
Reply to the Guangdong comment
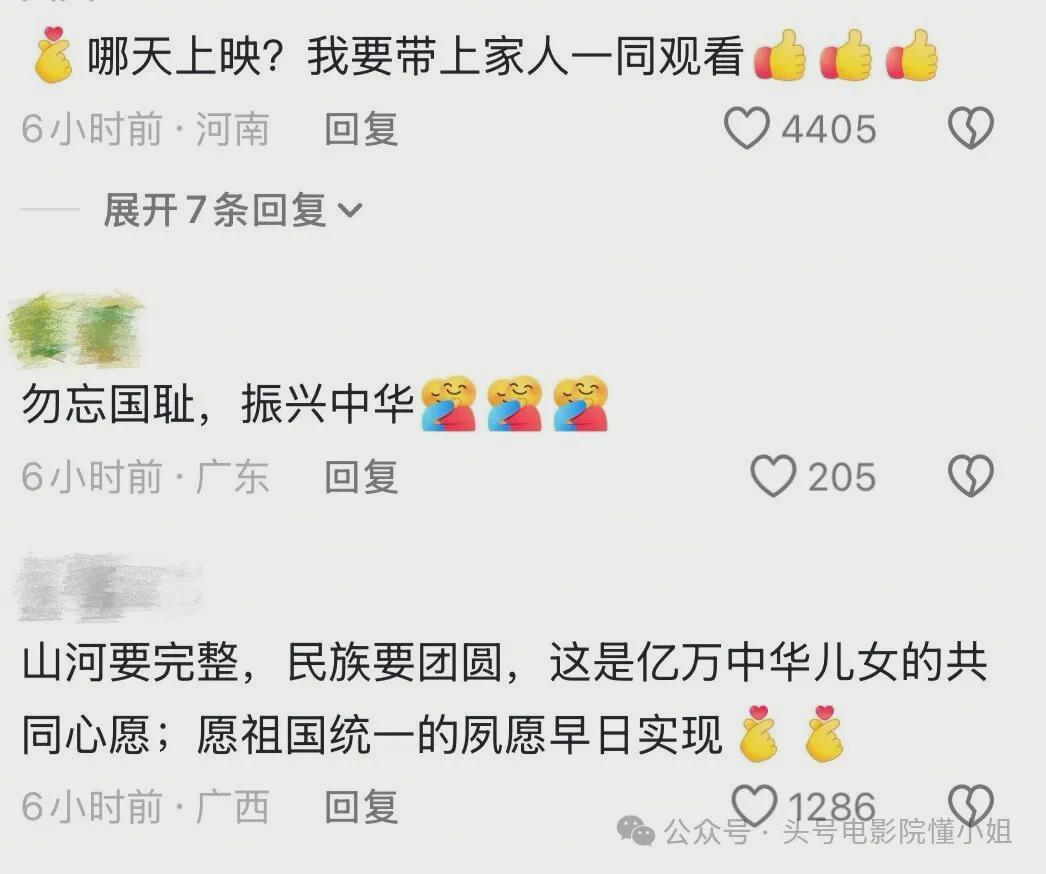(362, 477)
